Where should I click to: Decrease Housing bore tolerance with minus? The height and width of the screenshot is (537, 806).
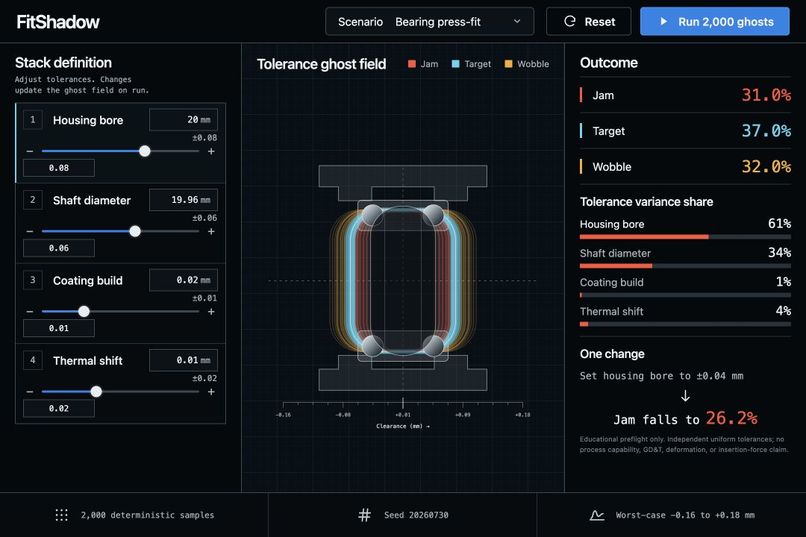point(30,152)
